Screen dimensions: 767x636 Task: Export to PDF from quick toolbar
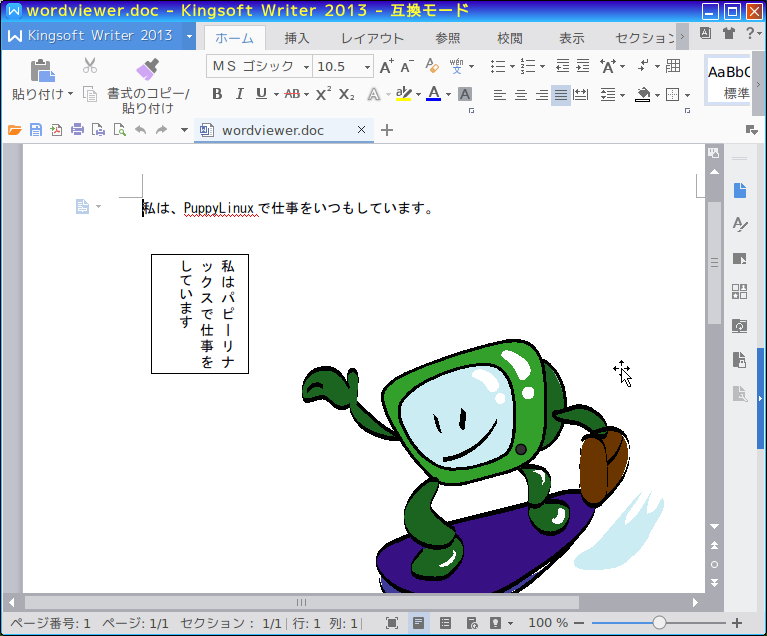[56, 130]
